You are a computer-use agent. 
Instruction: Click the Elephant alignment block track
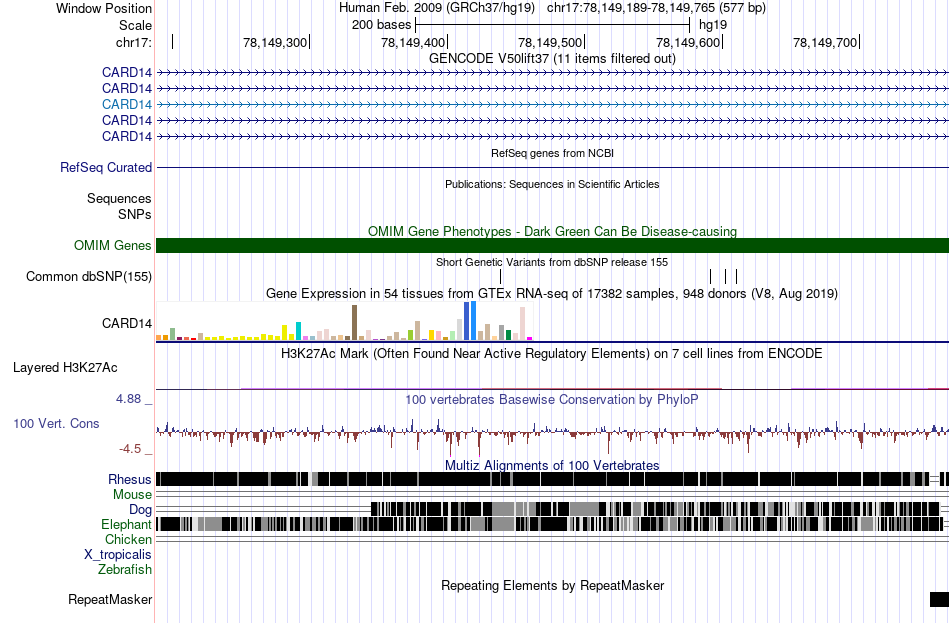click(x=548, y=524)
